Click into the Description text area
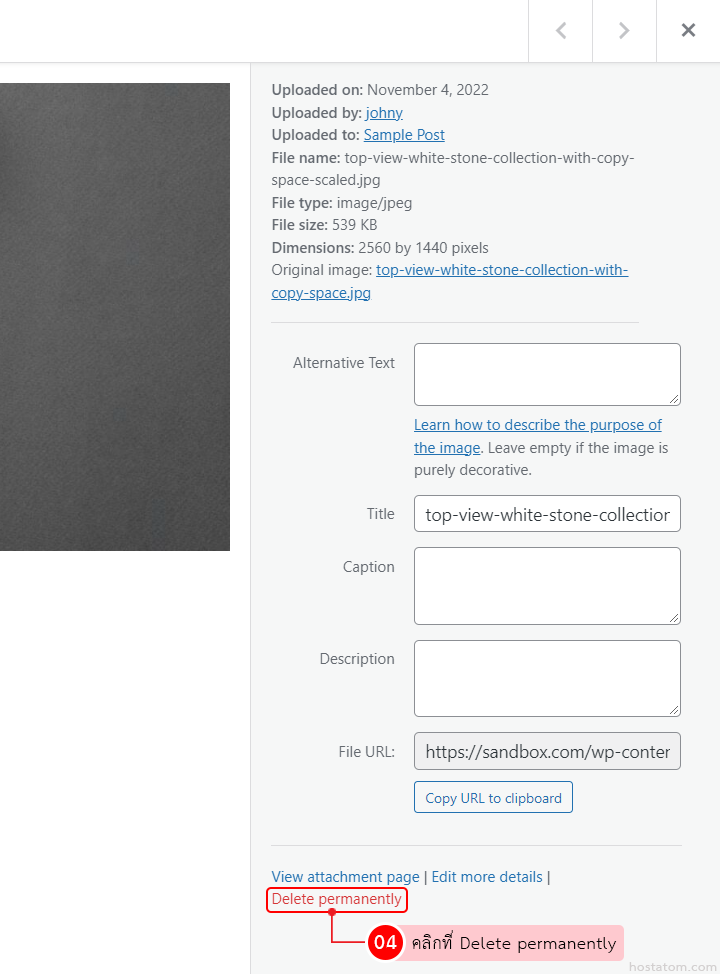 tap(546, 678)
